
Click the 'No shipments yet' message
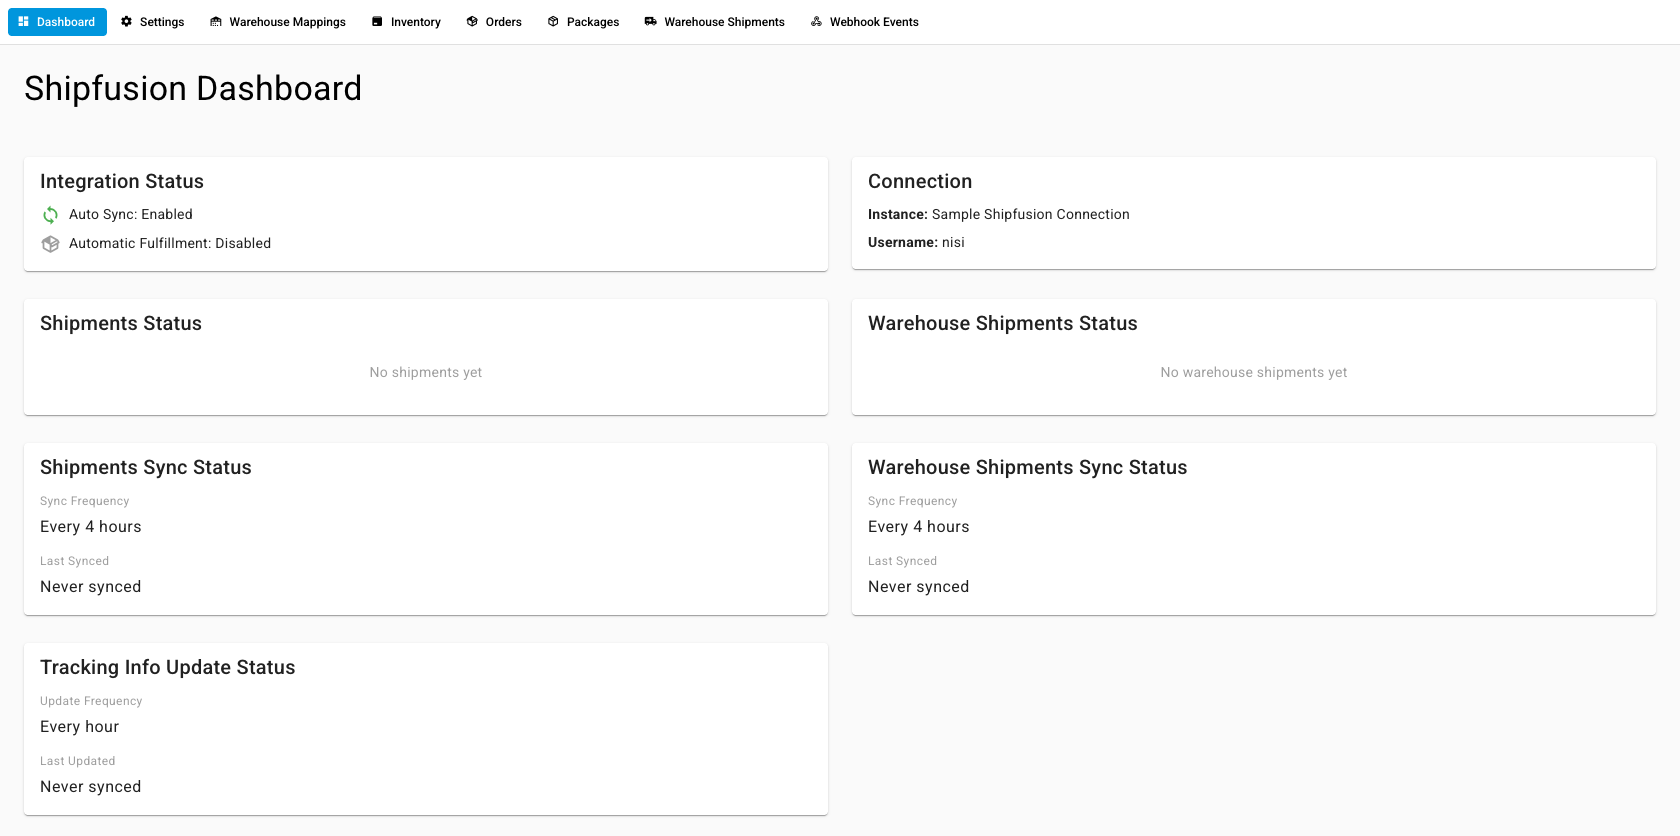pos(426,372)
